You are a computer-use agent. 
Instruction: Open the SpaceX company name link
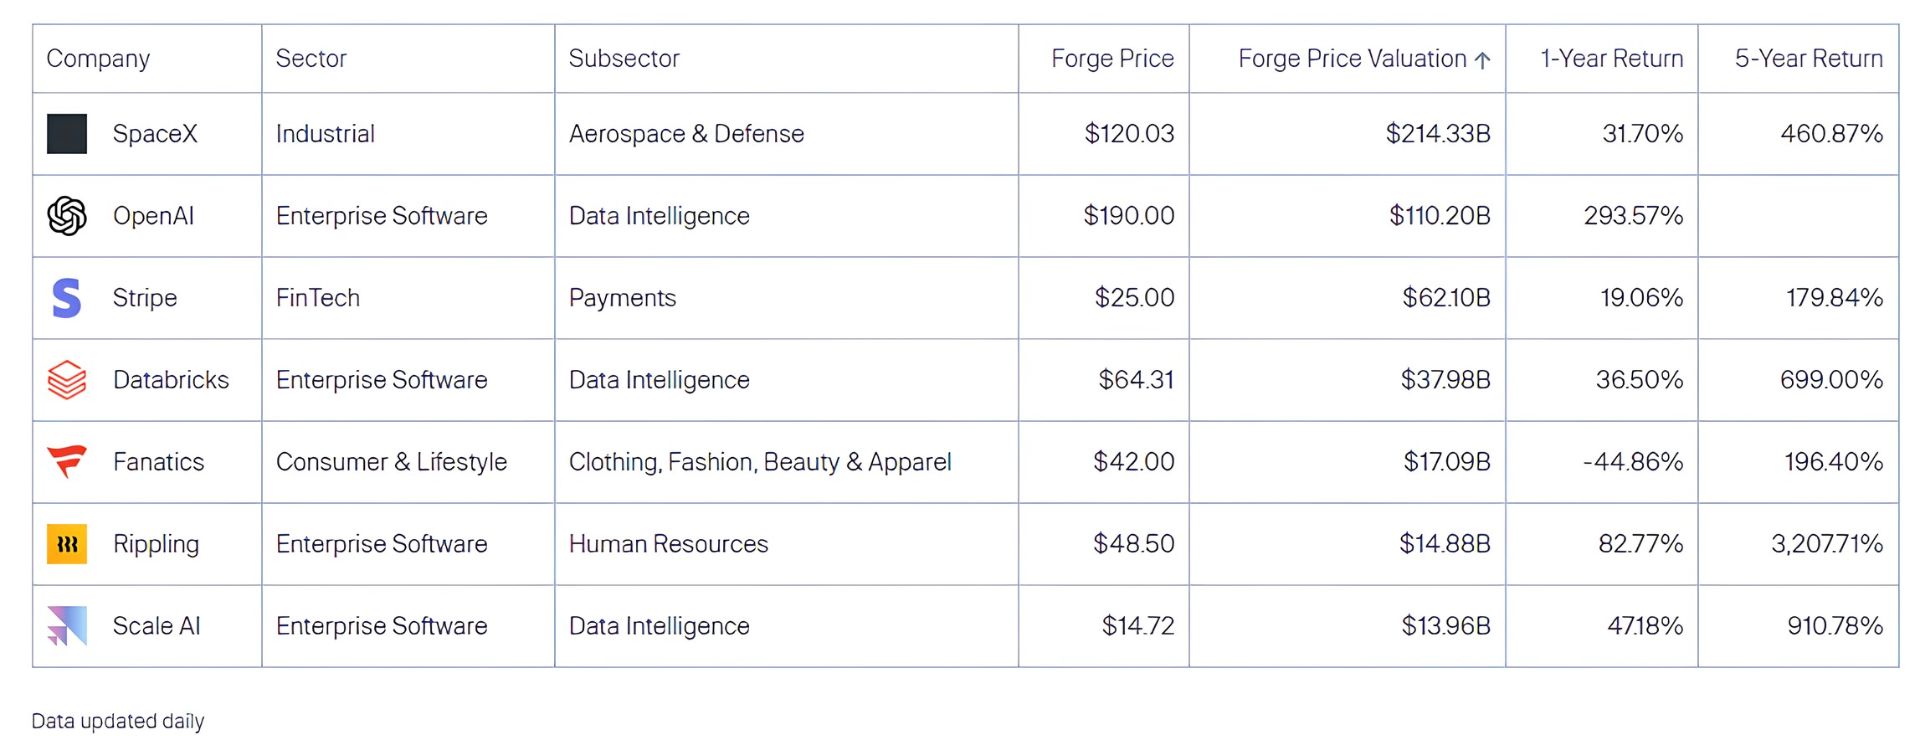pyautogui.click(x=155, y=134)
